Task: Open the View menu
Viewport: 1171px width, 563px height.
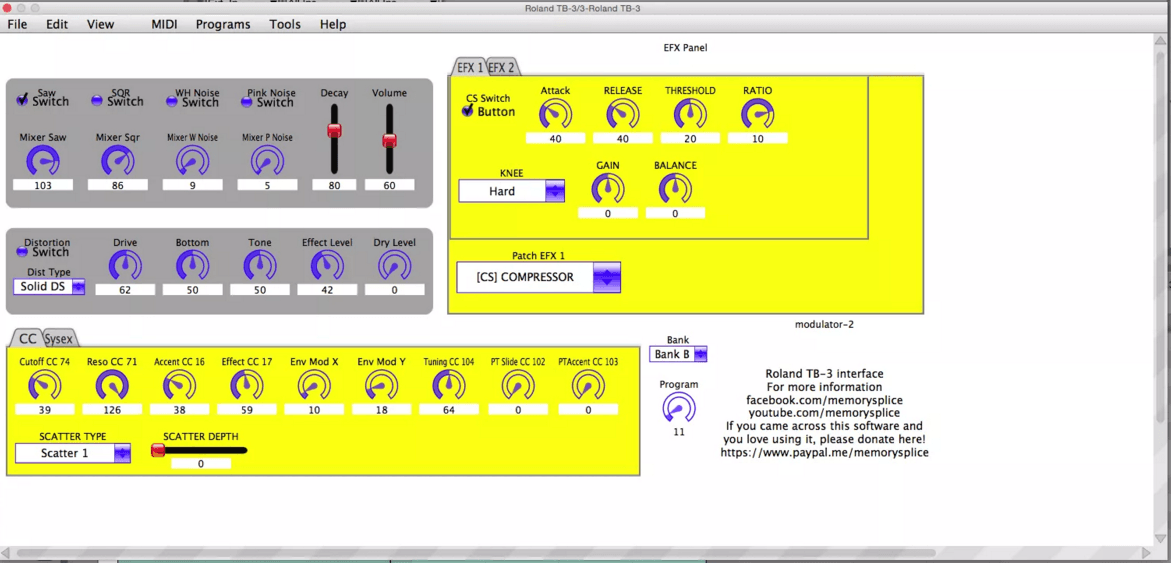Action: click(x=100, y=24)
